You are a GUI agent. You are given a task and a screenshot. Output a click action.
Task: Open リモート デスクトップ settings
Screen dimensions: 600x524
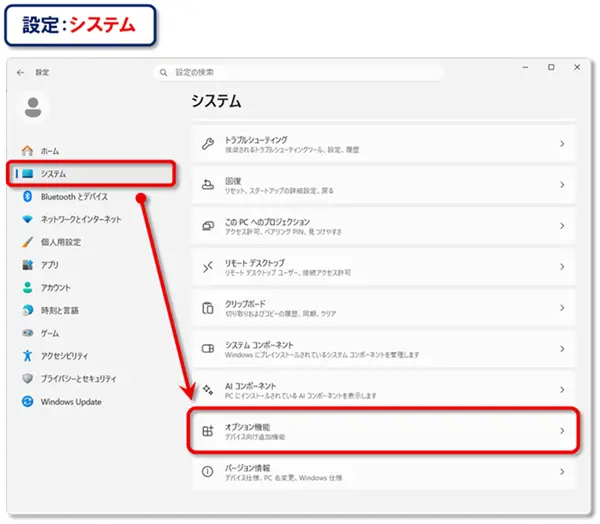coord(384,267)
